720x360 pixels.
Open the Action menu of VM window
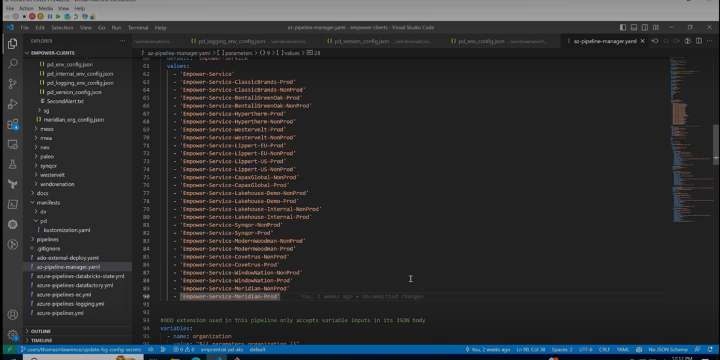[26, 8]
